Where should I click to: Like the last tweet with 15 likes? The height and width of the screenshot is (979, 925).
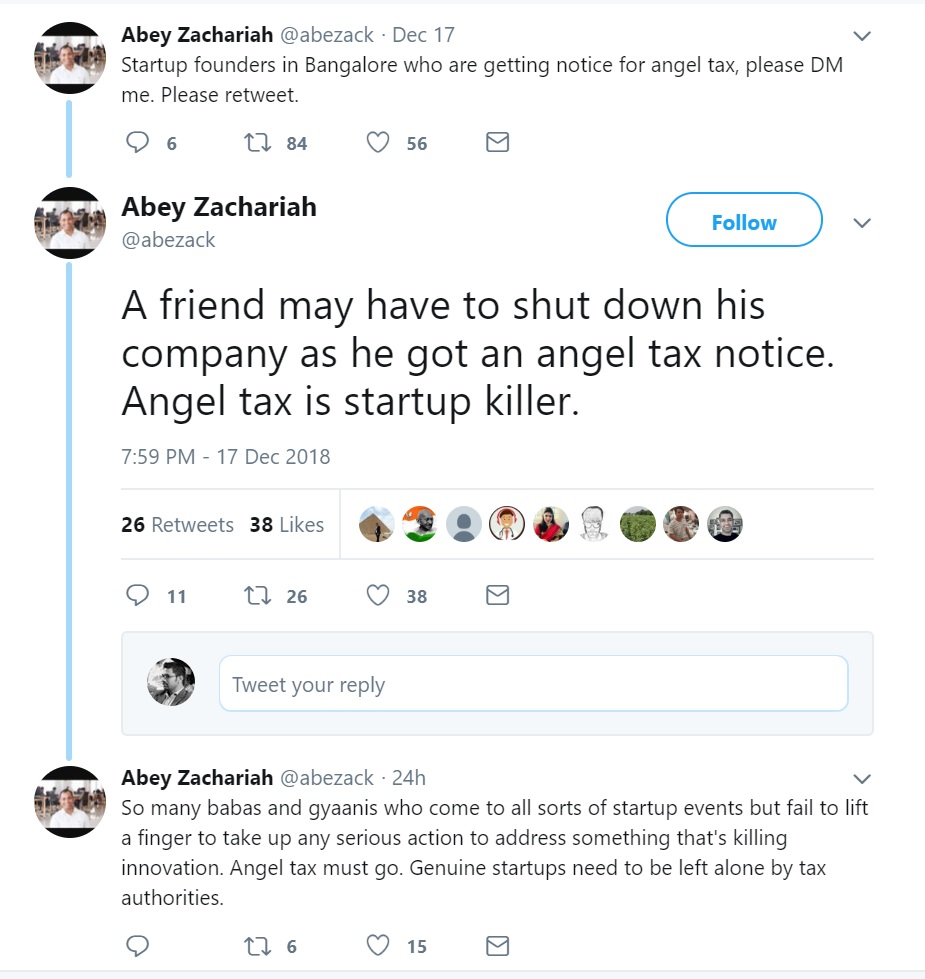point(378,946)
